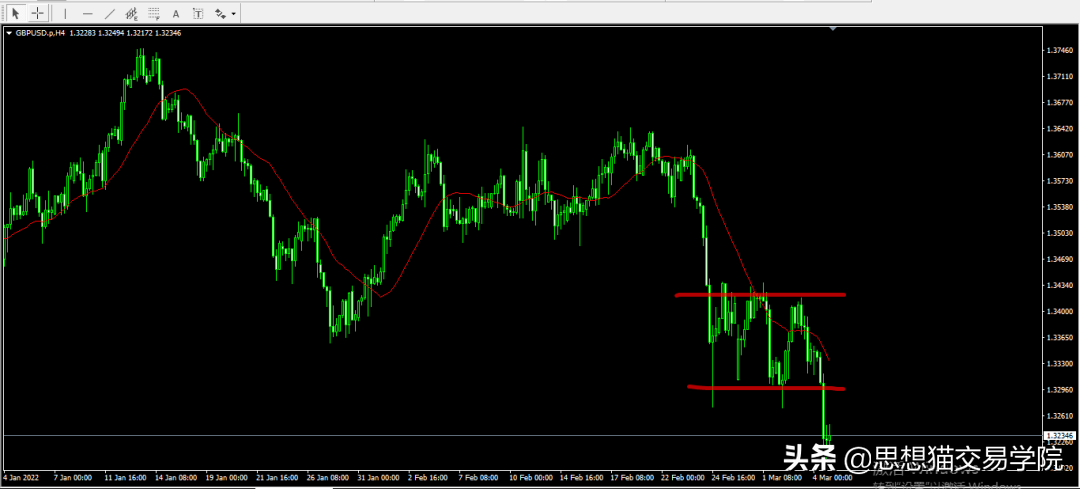Image resolution: width=1080 pixels, height=489 pixels.
Task: Click the 19 Jan 00:00 time label
Action: pyautogui.click(x=228, y=477)
